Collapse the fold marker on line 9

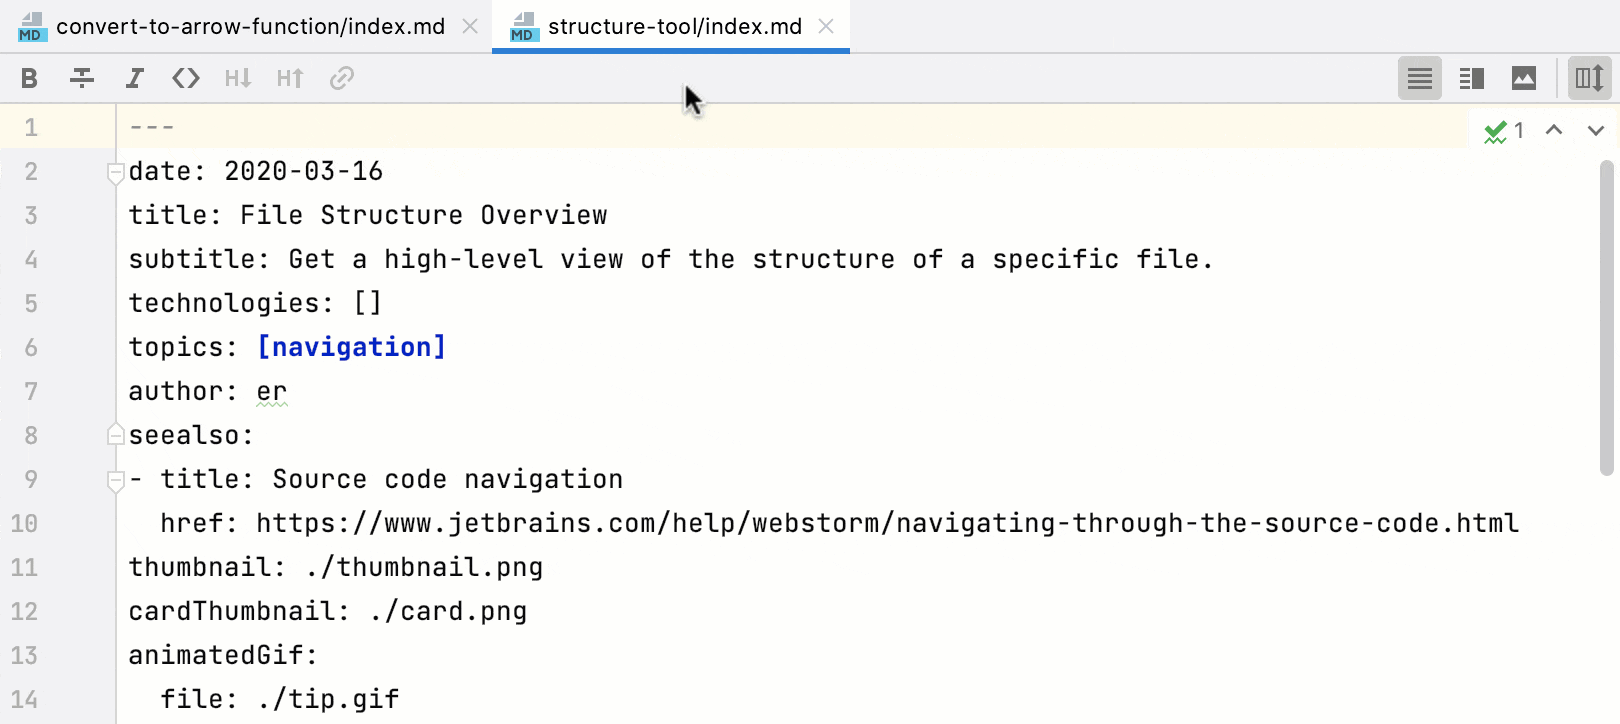[x=115, y=480]
